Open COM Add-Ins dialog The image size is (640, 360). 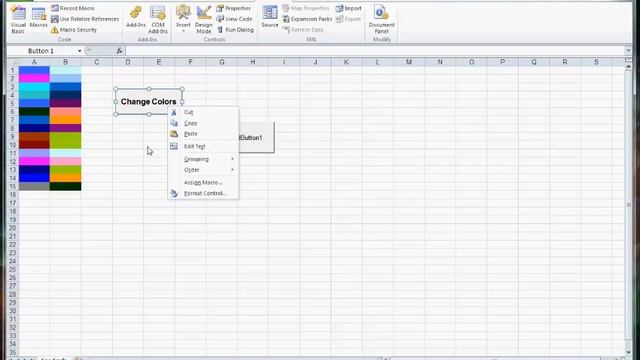pyautogui.click(x=158, y=20)
